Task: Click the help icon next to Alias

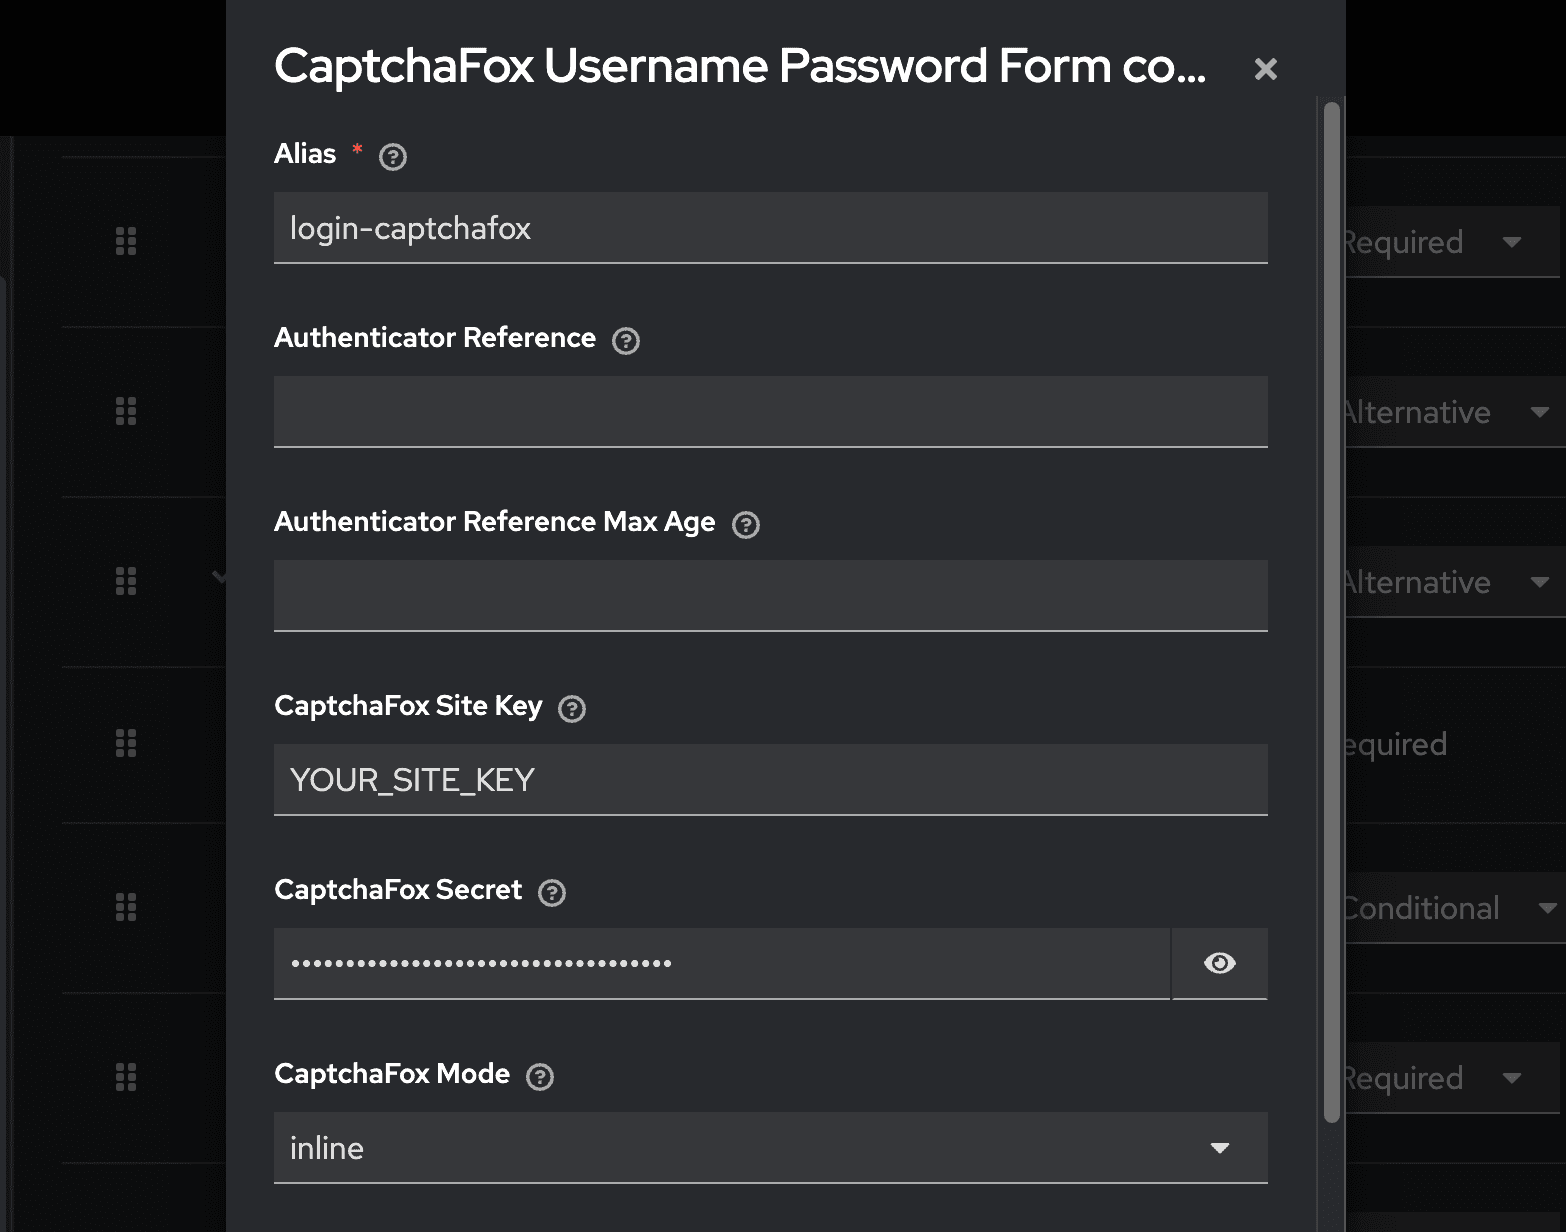Action: click(393, 157)
